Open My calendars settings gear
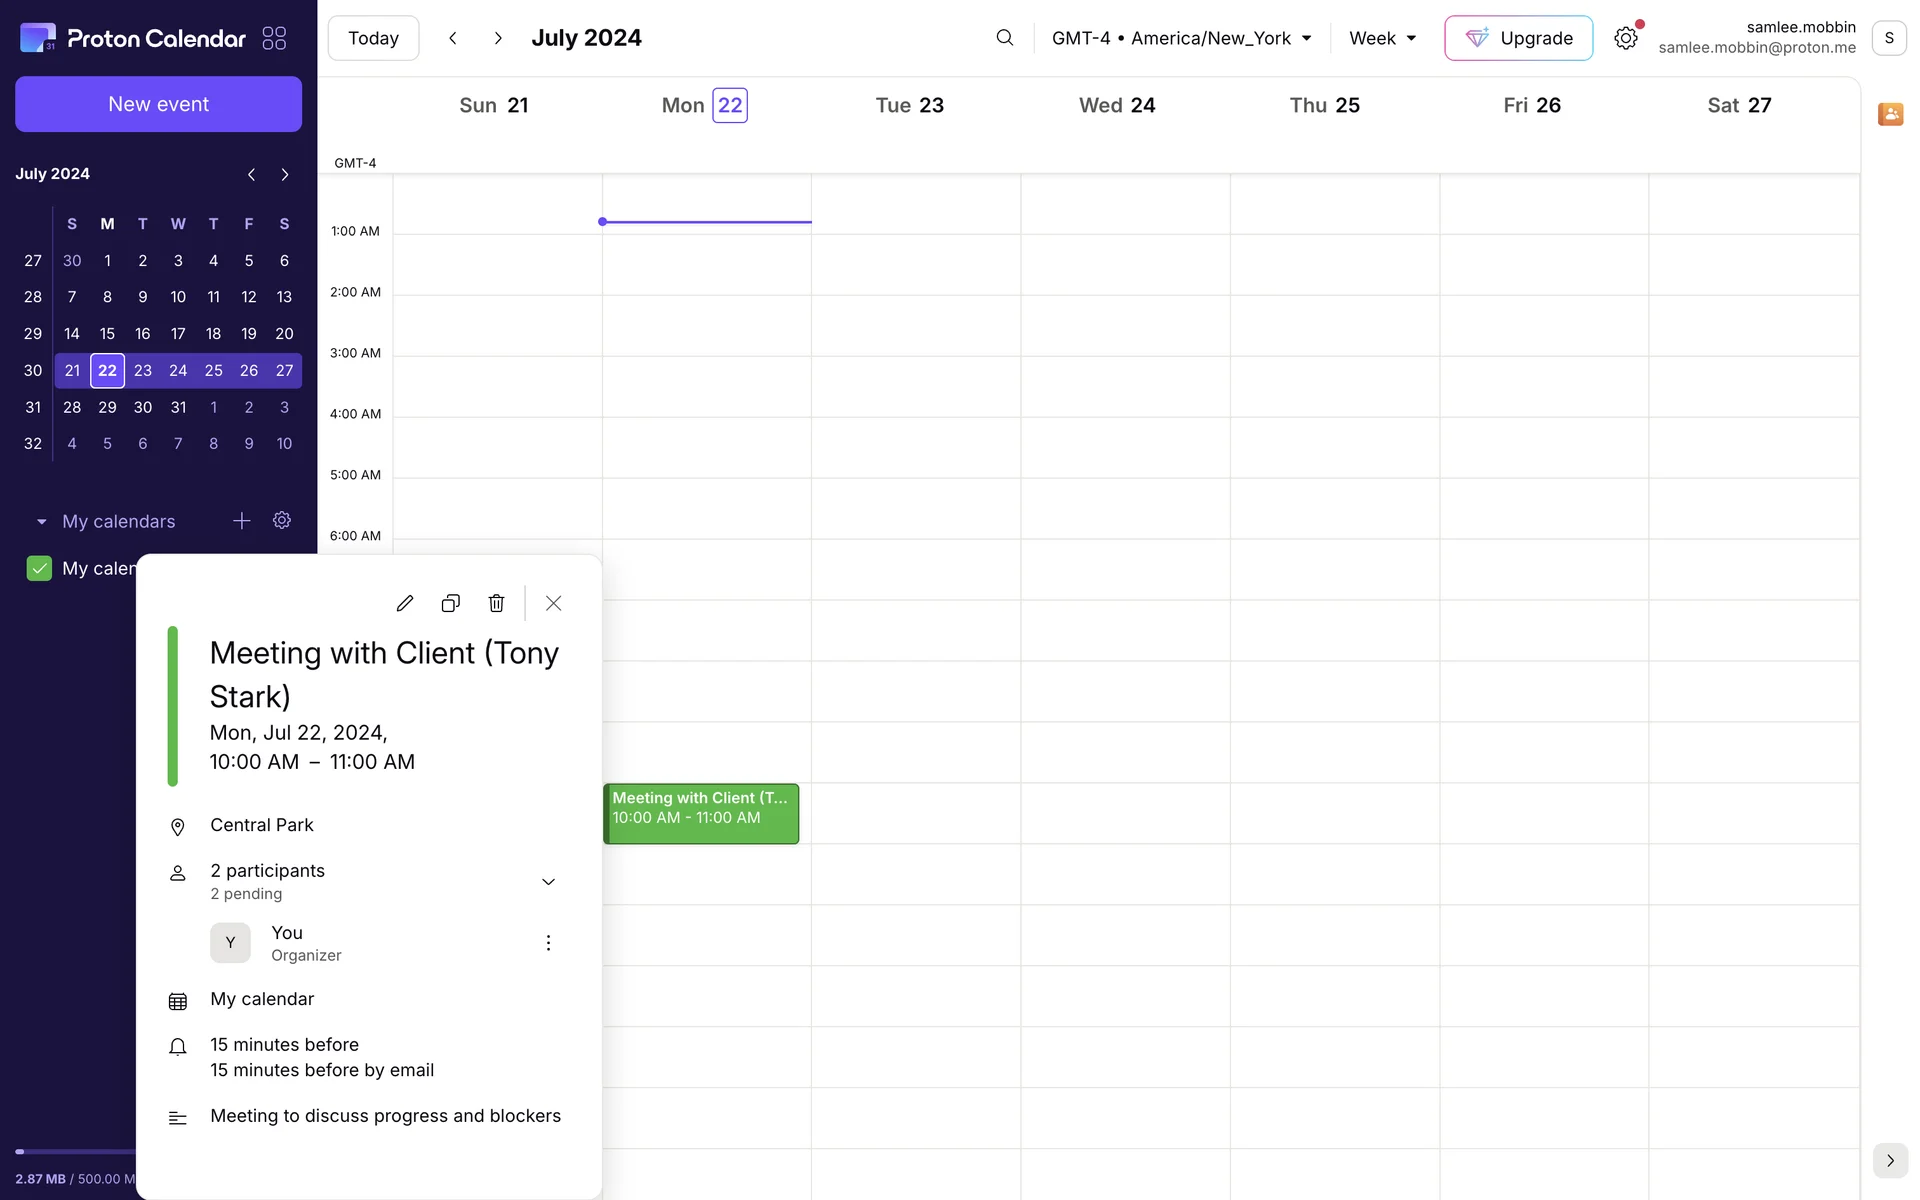Viewport: 1920px width, 1200px height. coord(282,521)
